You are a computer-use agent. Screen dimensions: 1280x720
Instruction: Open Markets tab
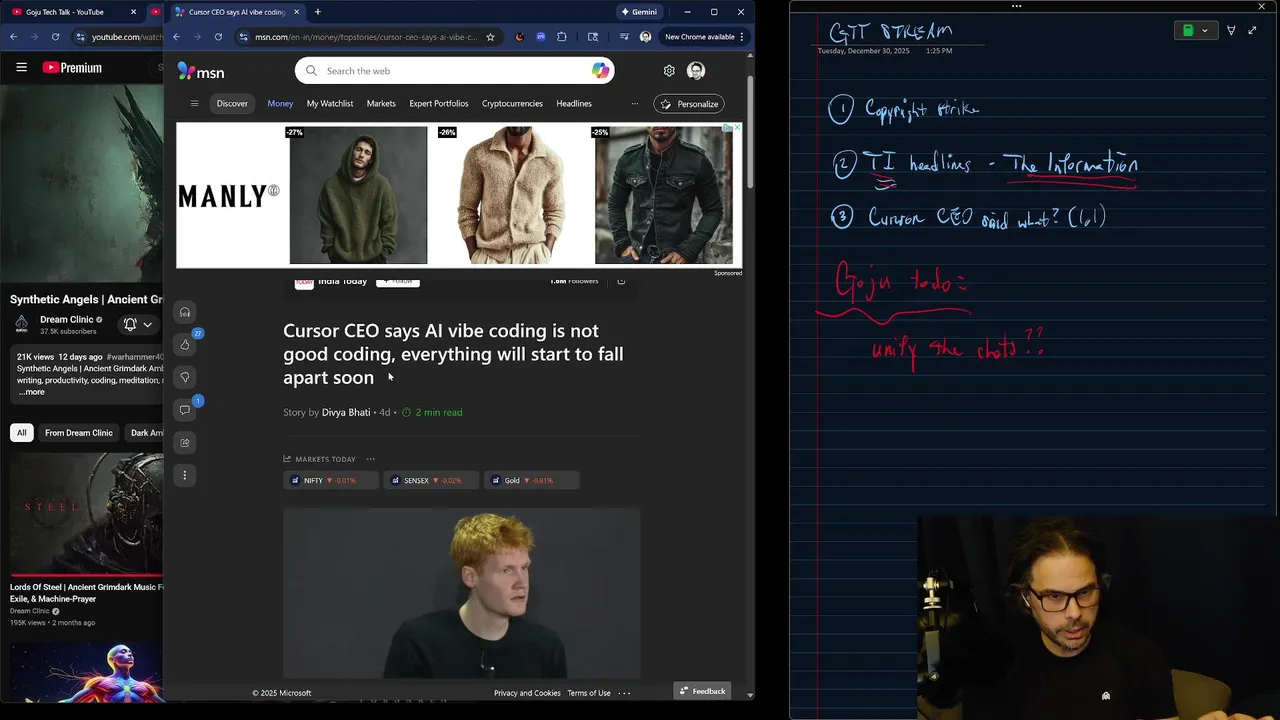tap(381, 103)
